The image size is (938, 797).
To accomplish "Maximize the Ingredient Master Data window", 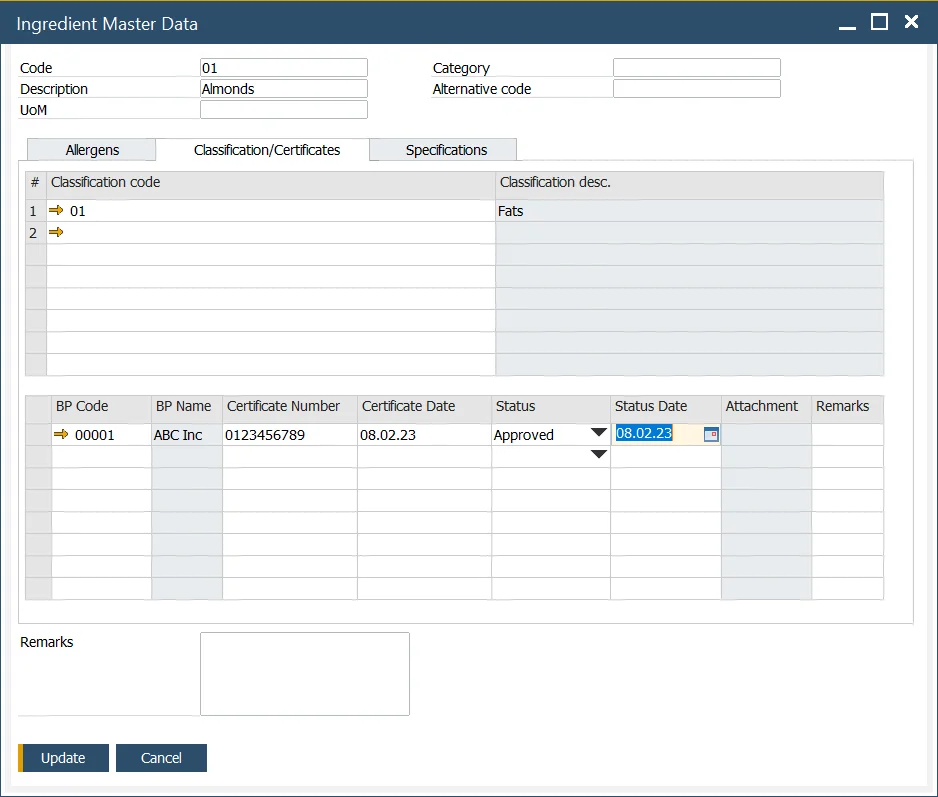I will click(879, 22).
